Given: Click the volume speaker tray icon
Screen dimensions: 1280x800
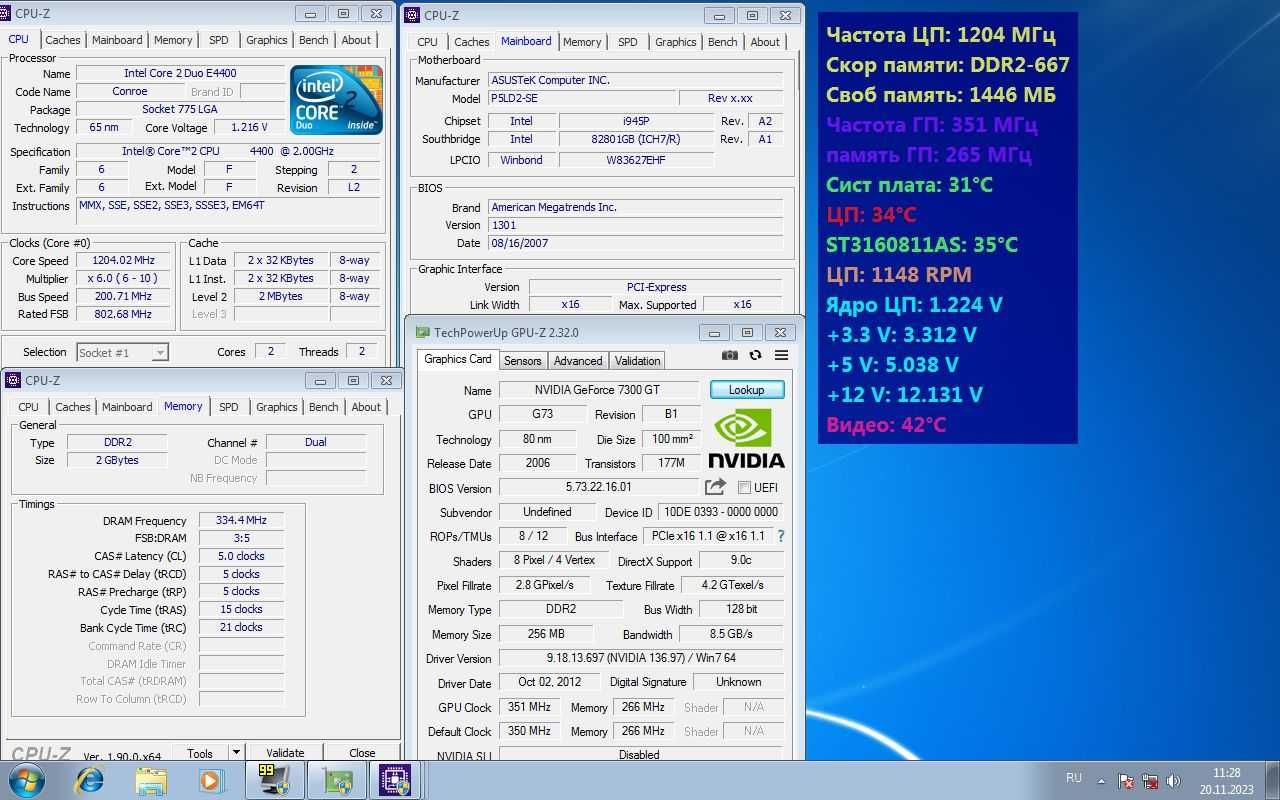Looking at the screenshot, I should tap(1174, 780).
